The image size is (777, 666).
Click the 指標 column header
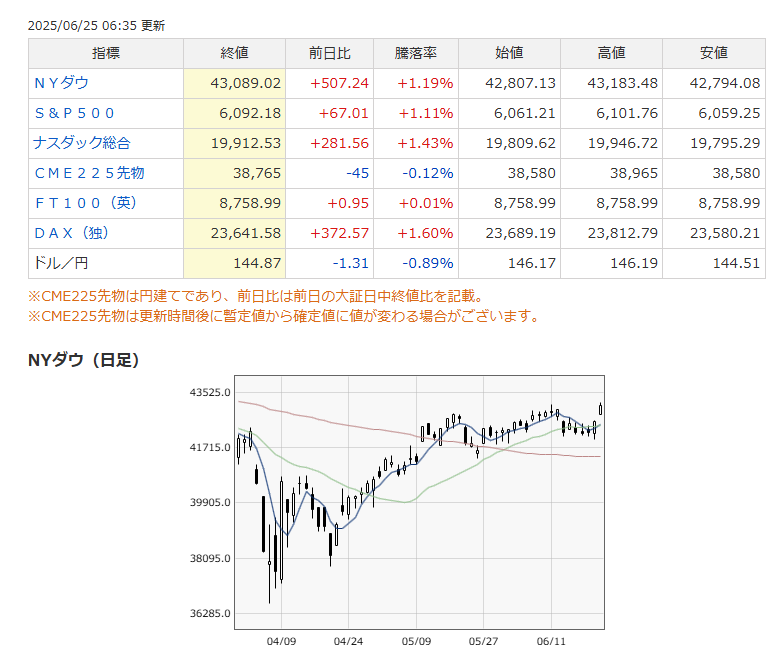click(x=106, y=53)
